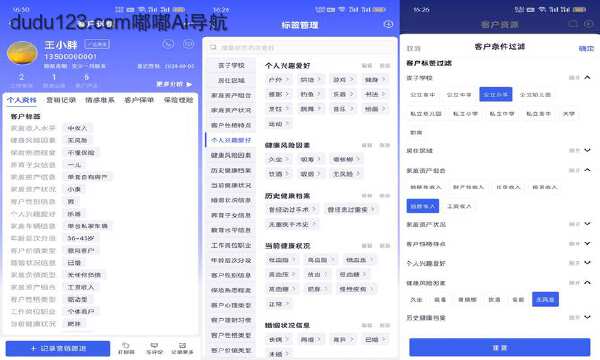Image resolution: width=600 pixels, height=360 pixels.
Task: Collapse the 亲子学校 filter section
Action: (587, 78)
